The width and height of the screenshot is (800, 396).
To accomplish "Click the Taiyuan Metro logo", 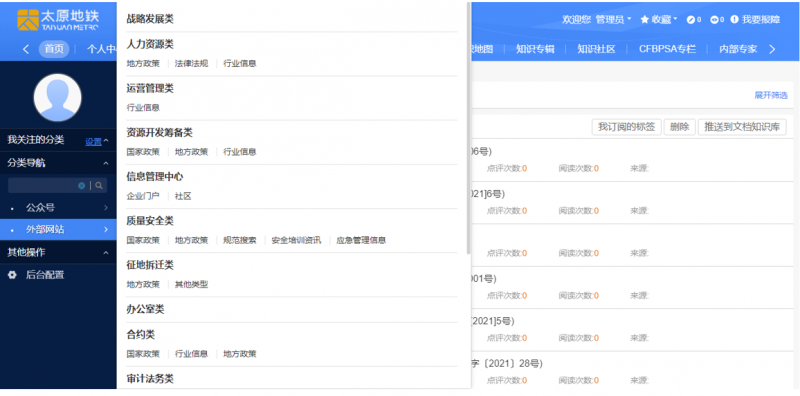I will tap(58, 20).
